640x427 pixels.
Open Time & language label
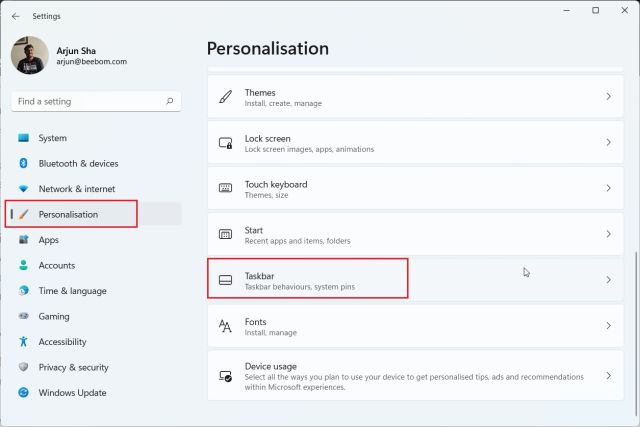72,291
